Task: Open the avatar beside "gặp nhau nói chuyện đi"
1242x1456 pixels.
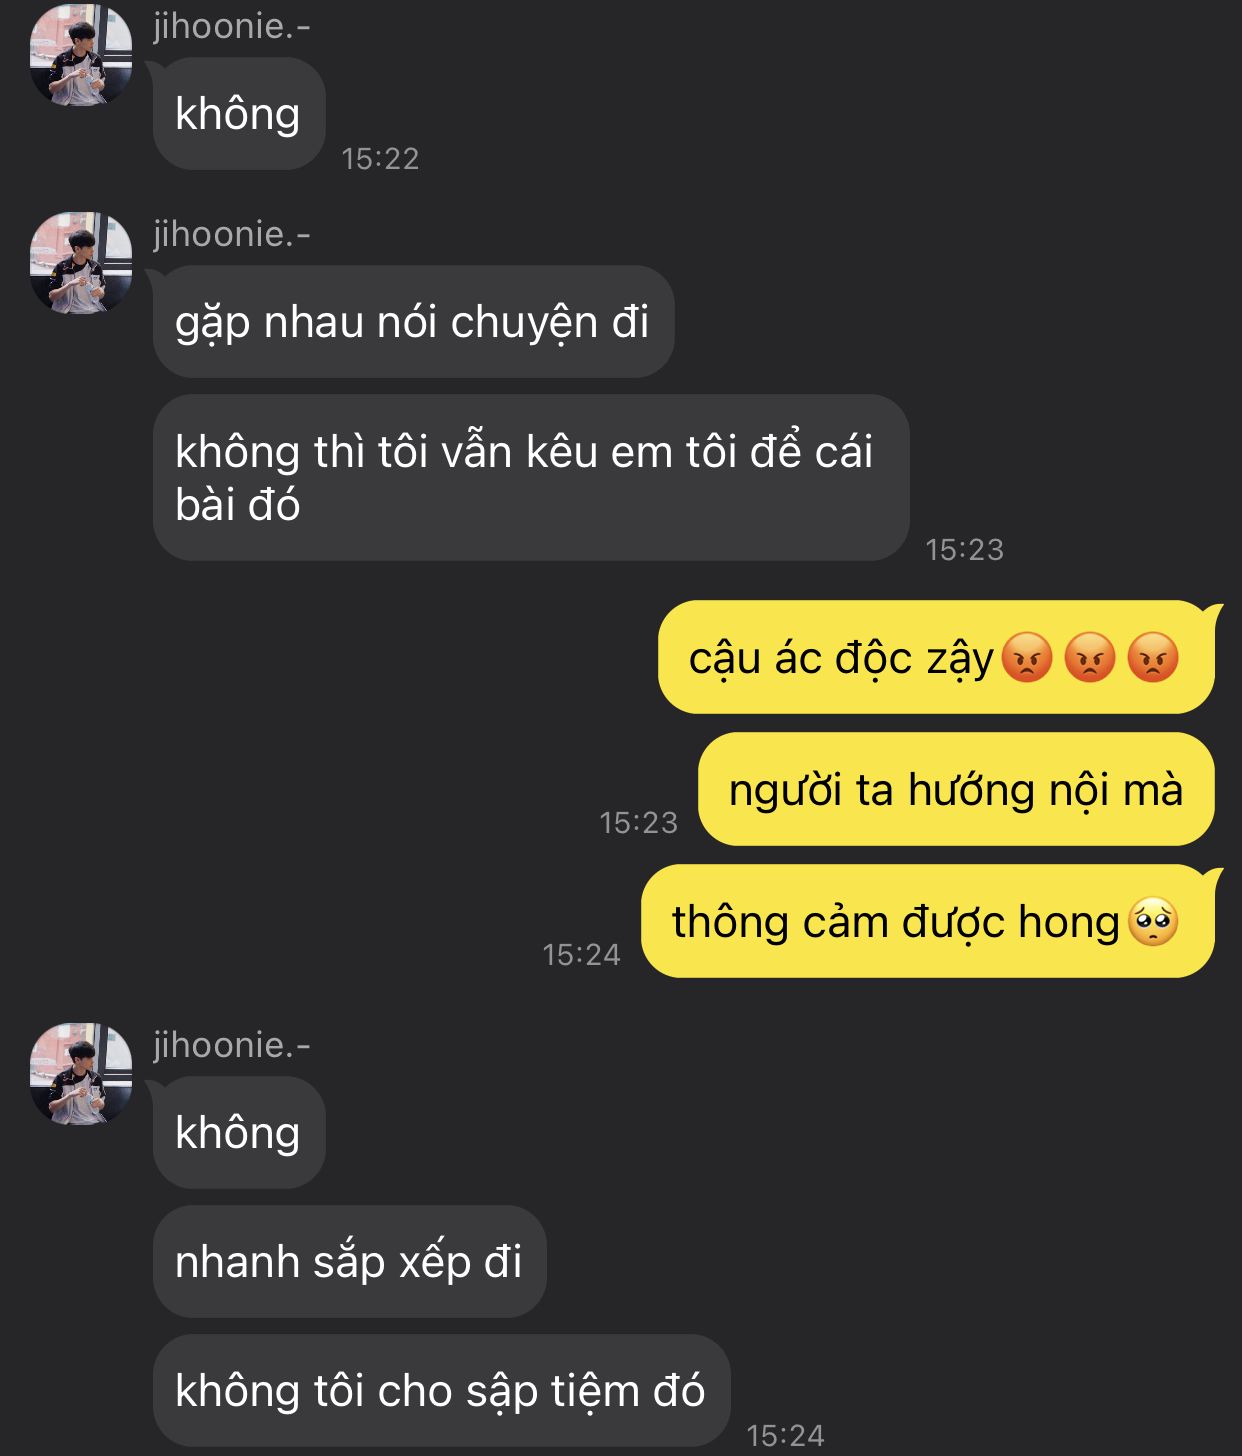Action: [x=81, y=263]
